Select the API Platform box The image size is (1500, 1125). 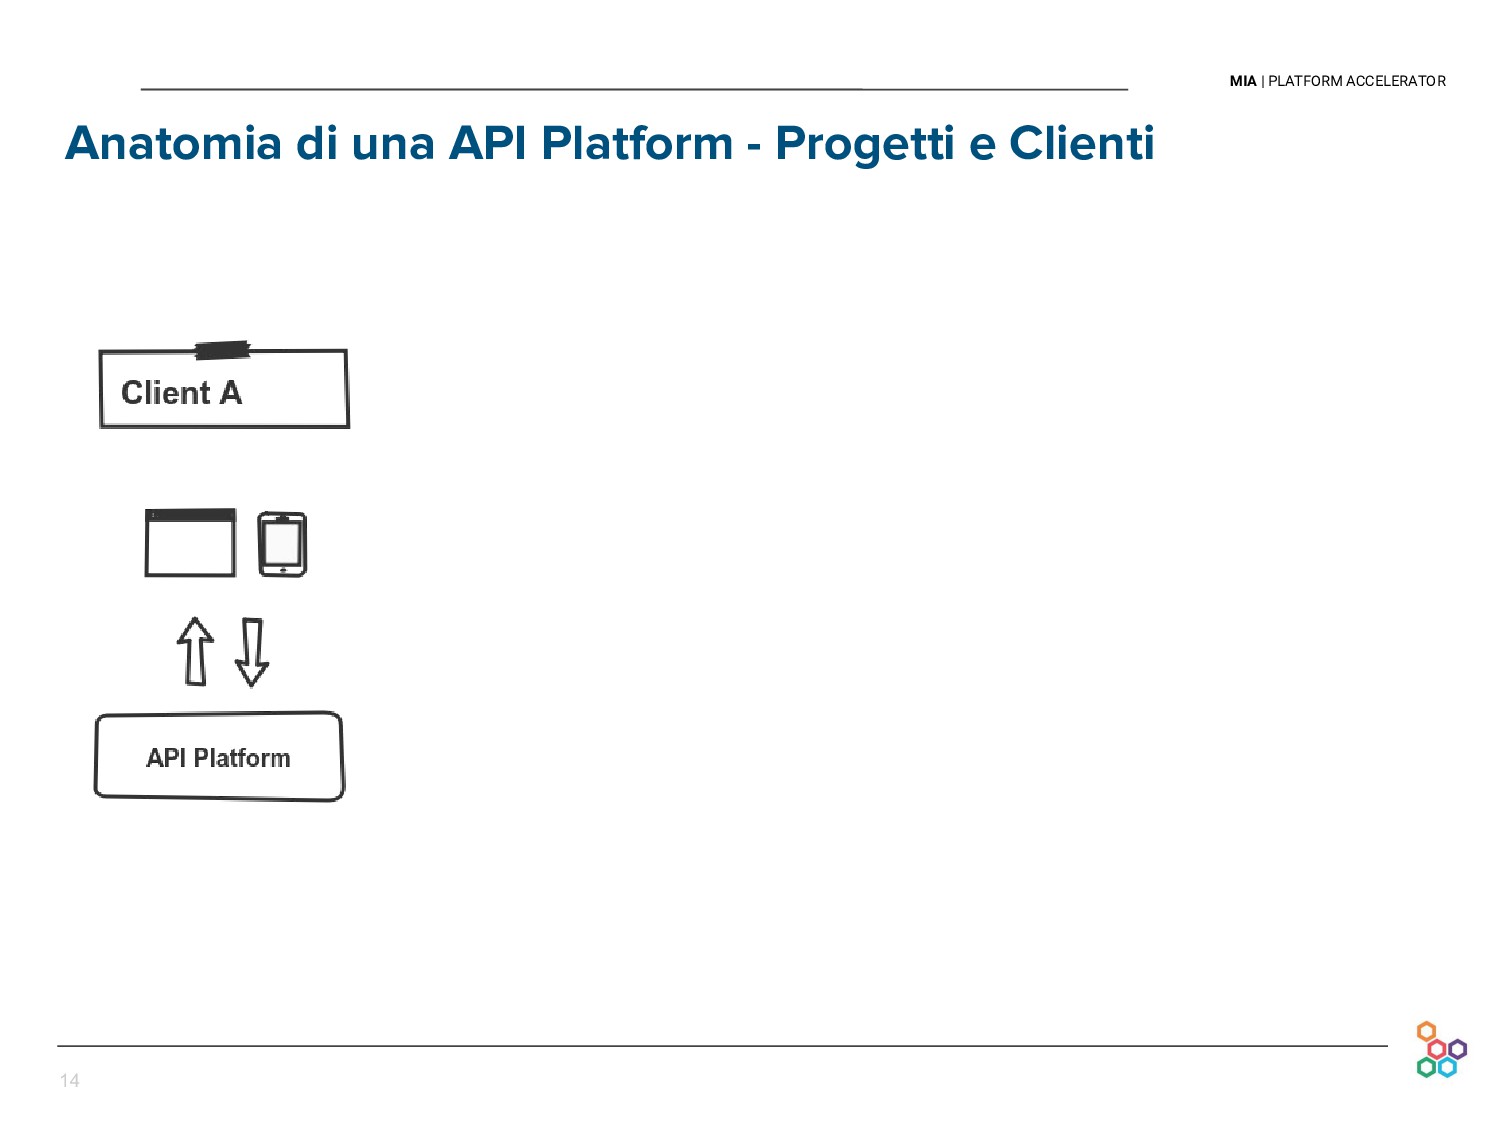(x=219, y=757)
